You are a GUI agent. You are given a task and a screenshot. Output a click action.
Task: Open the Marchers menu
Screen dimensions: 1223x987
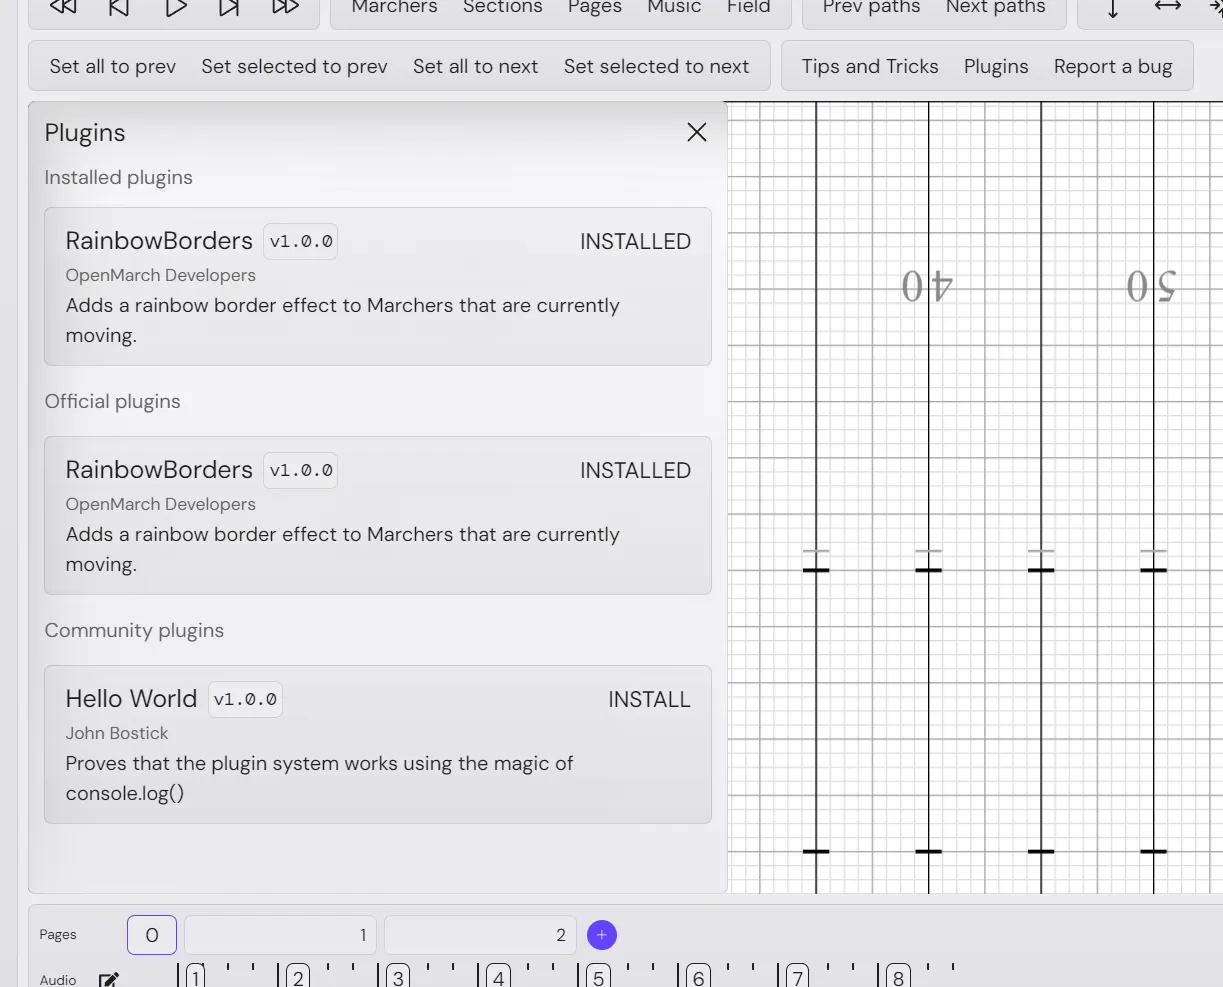(x=394, y=8)
